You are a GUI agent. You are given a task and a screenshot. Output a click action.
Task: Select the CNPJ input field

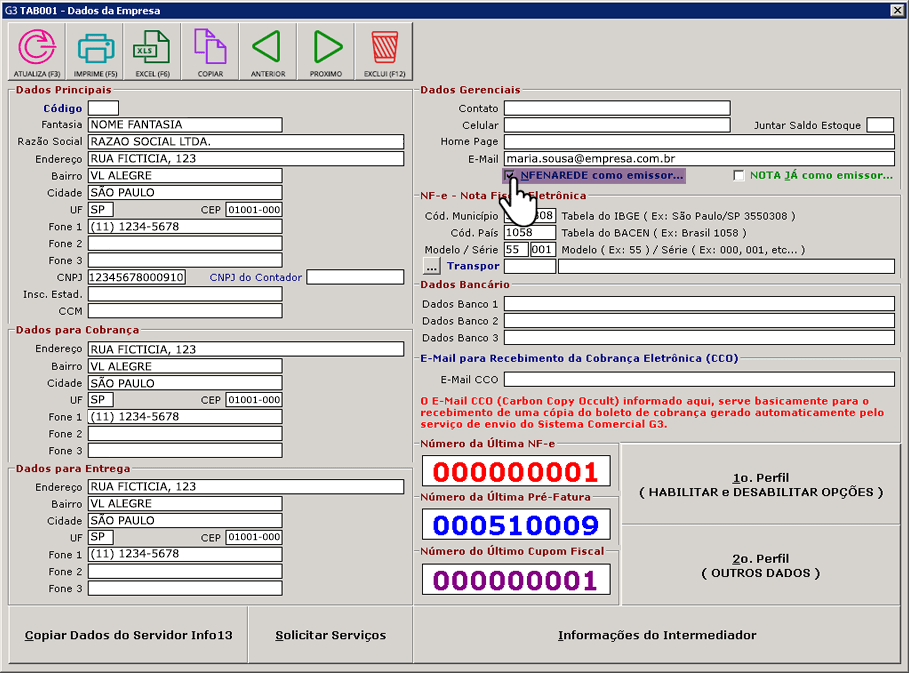pyautogui.click(x=136, y=277)
